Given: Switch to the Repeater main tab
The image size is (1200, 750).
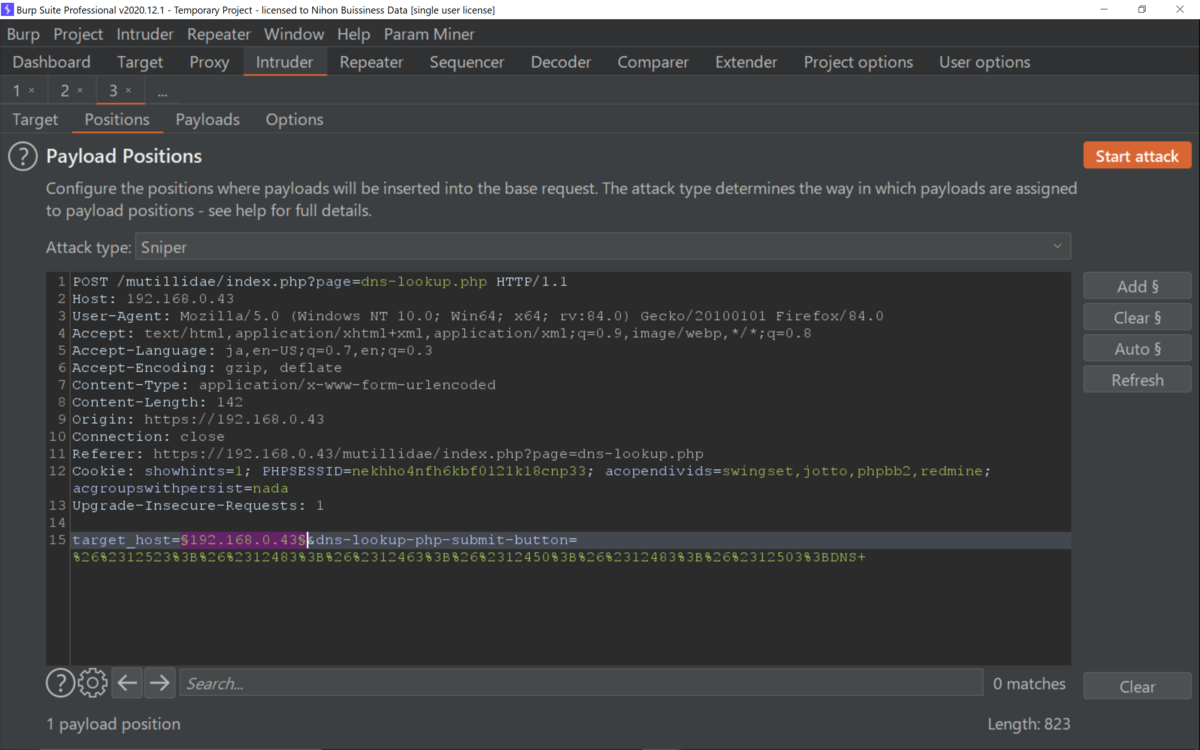Looking at the screenshot, I should (371, 62).
